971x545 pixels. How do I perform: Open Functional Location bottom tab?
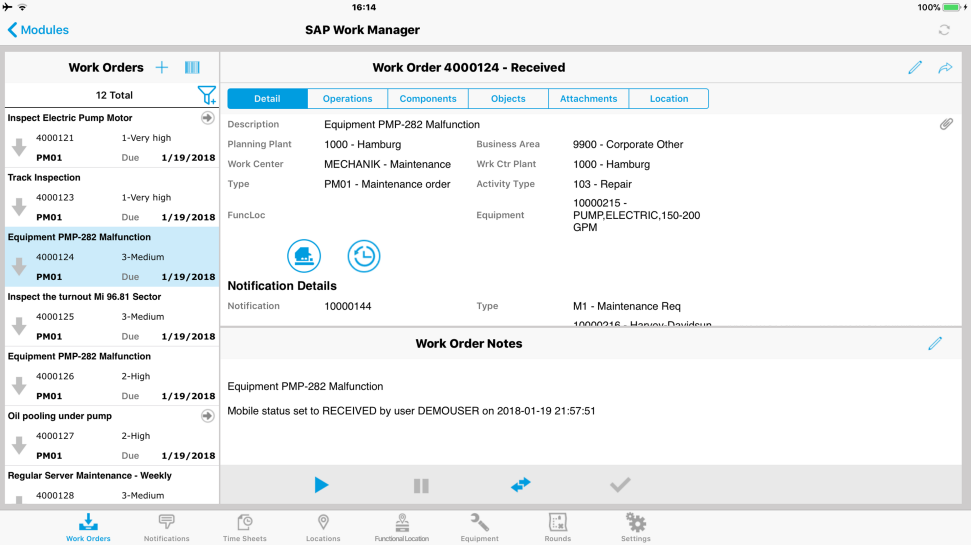point(401,528)
